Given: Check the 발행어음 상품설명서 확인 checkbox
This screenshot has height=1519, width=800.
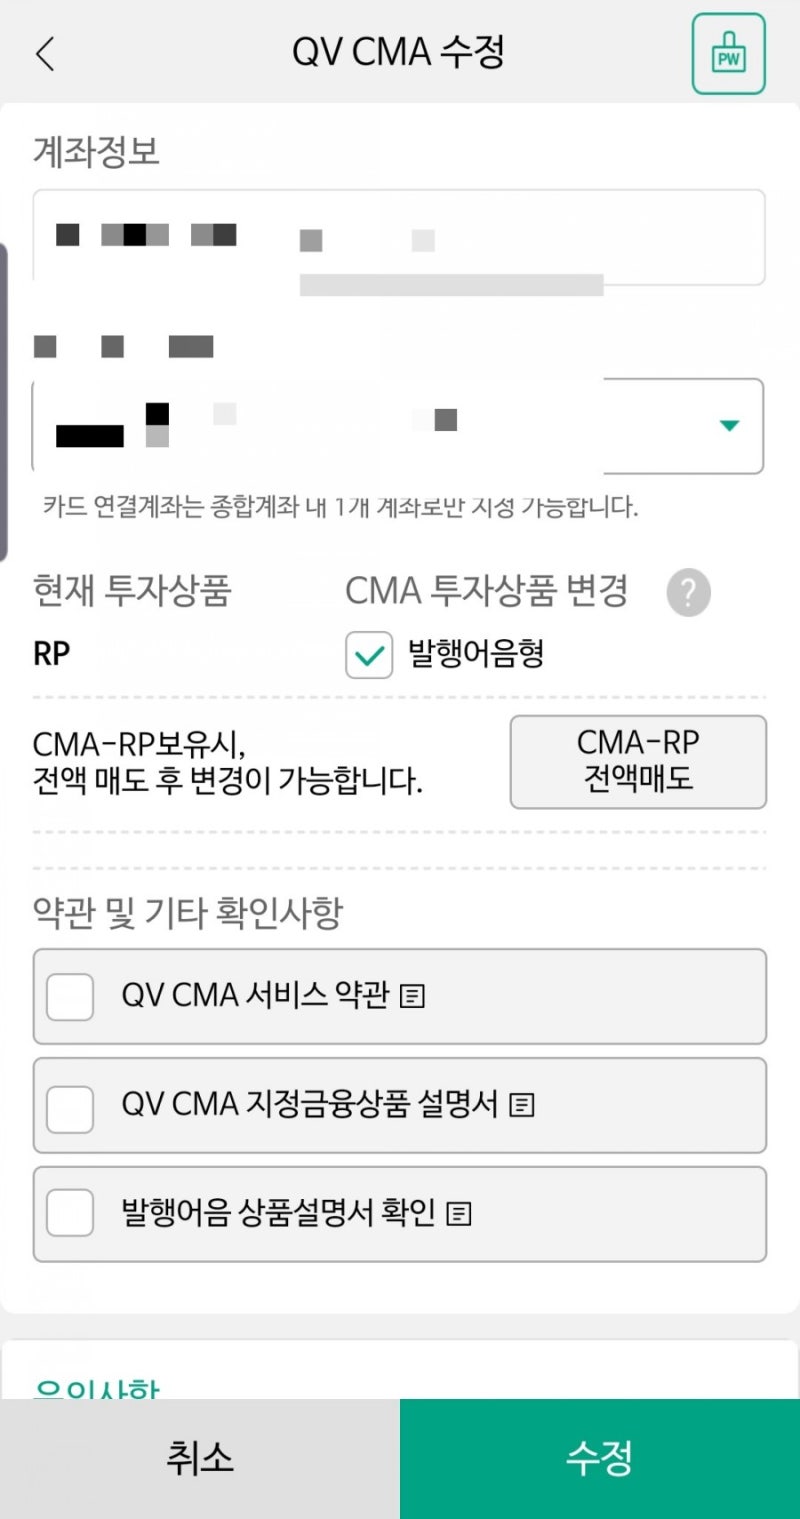Looking at the screenshot, I should pos(70,1214).
